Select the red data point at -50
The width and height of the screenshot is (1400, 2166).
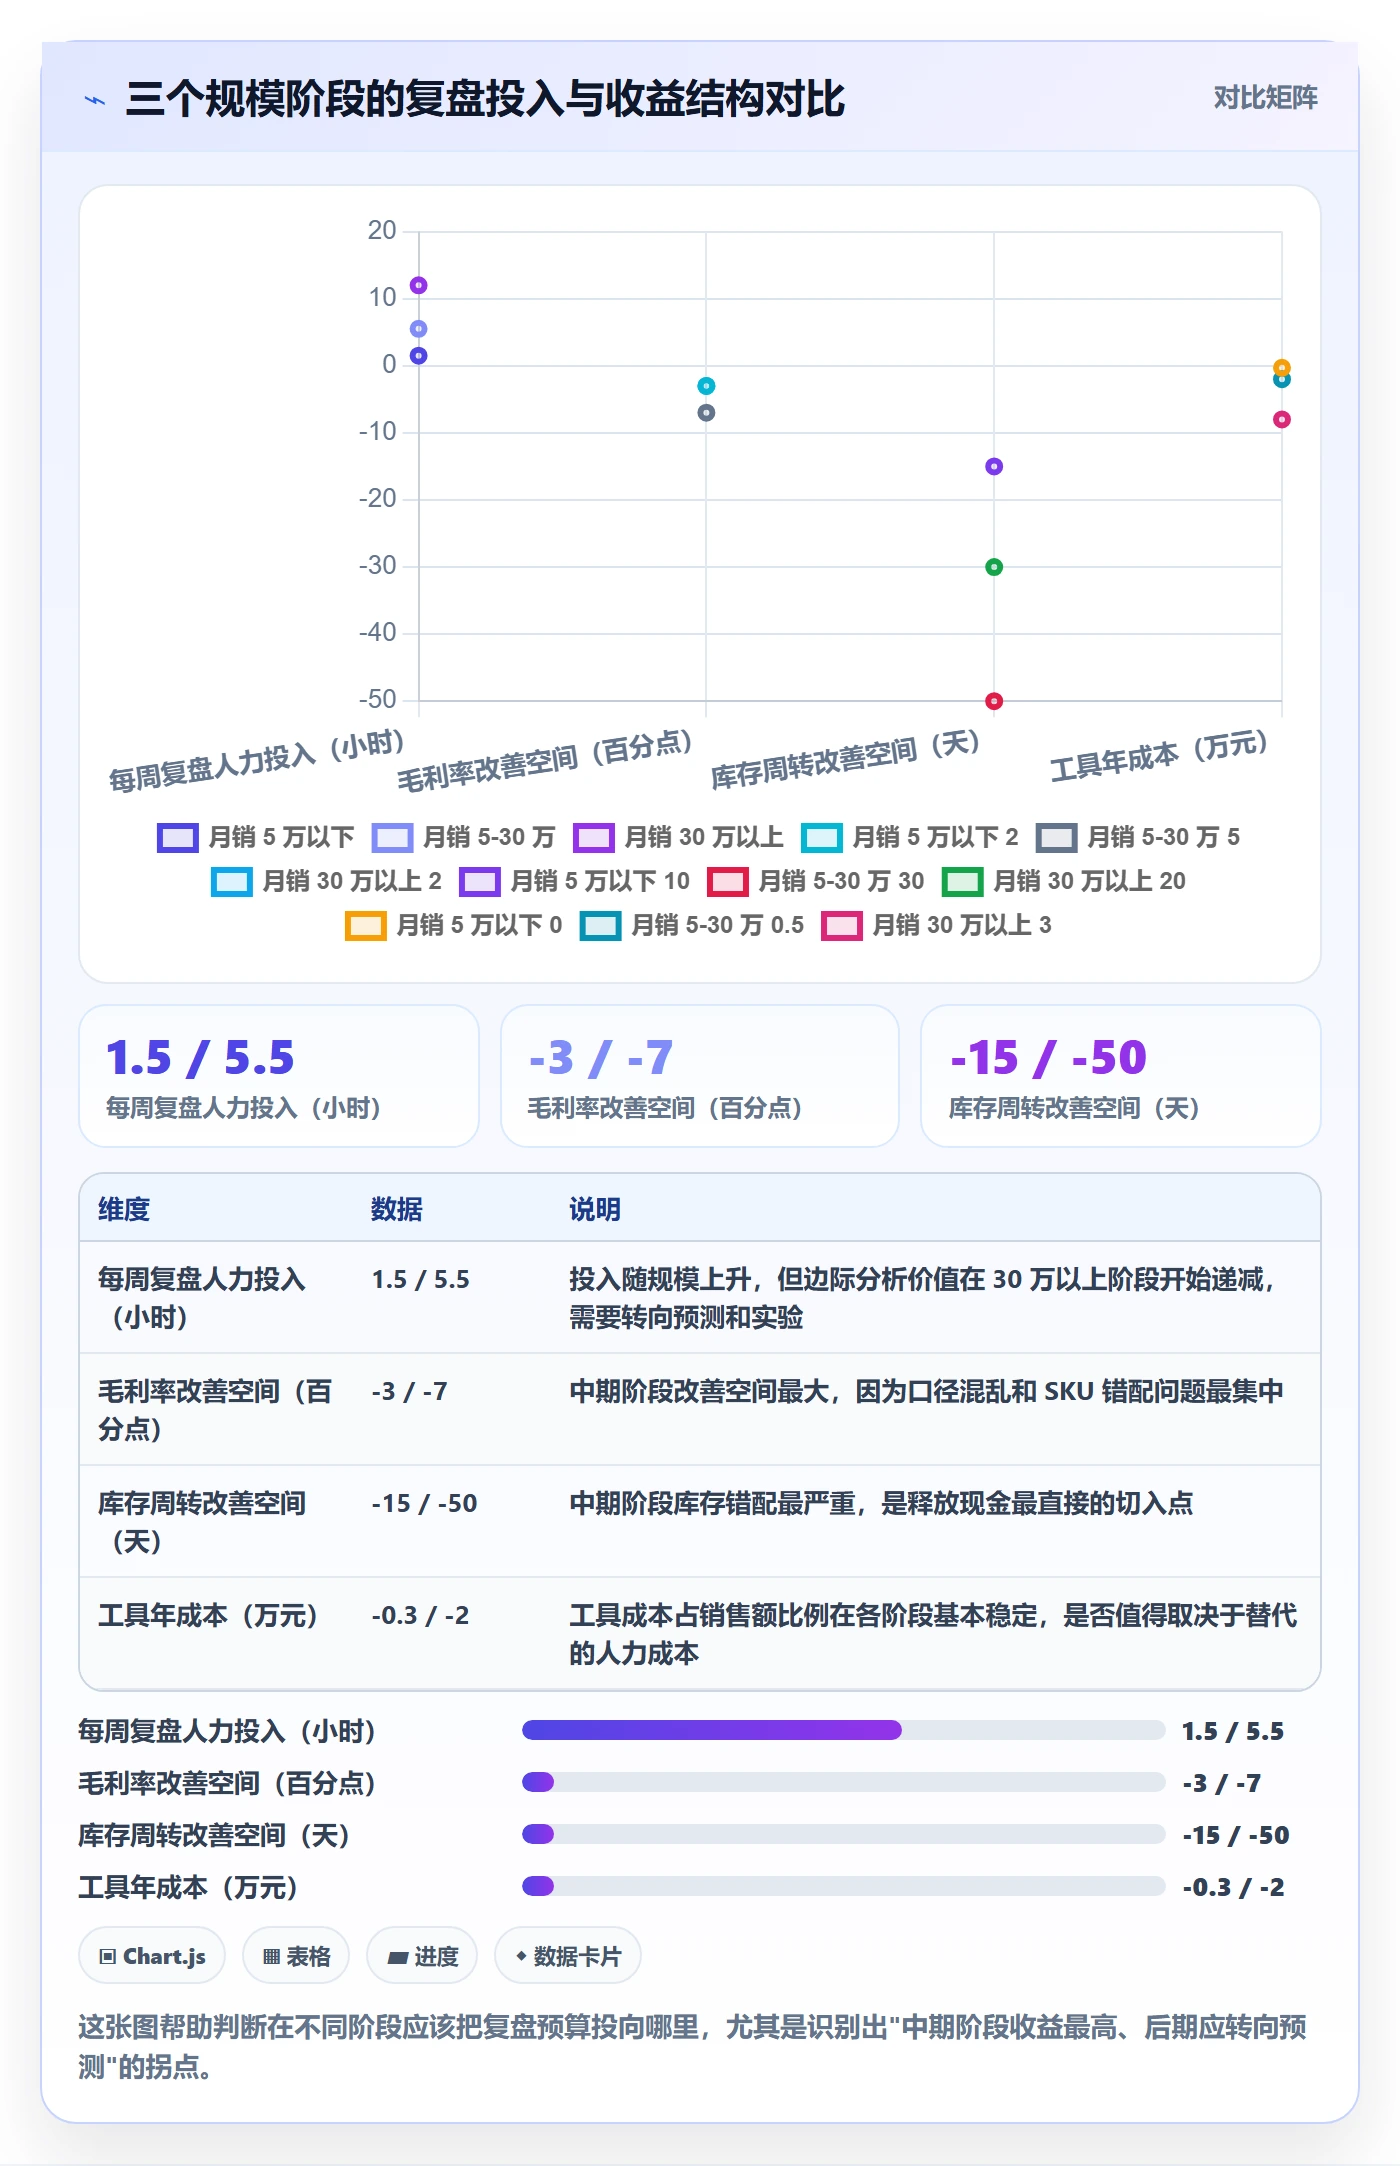coord(994,701)
